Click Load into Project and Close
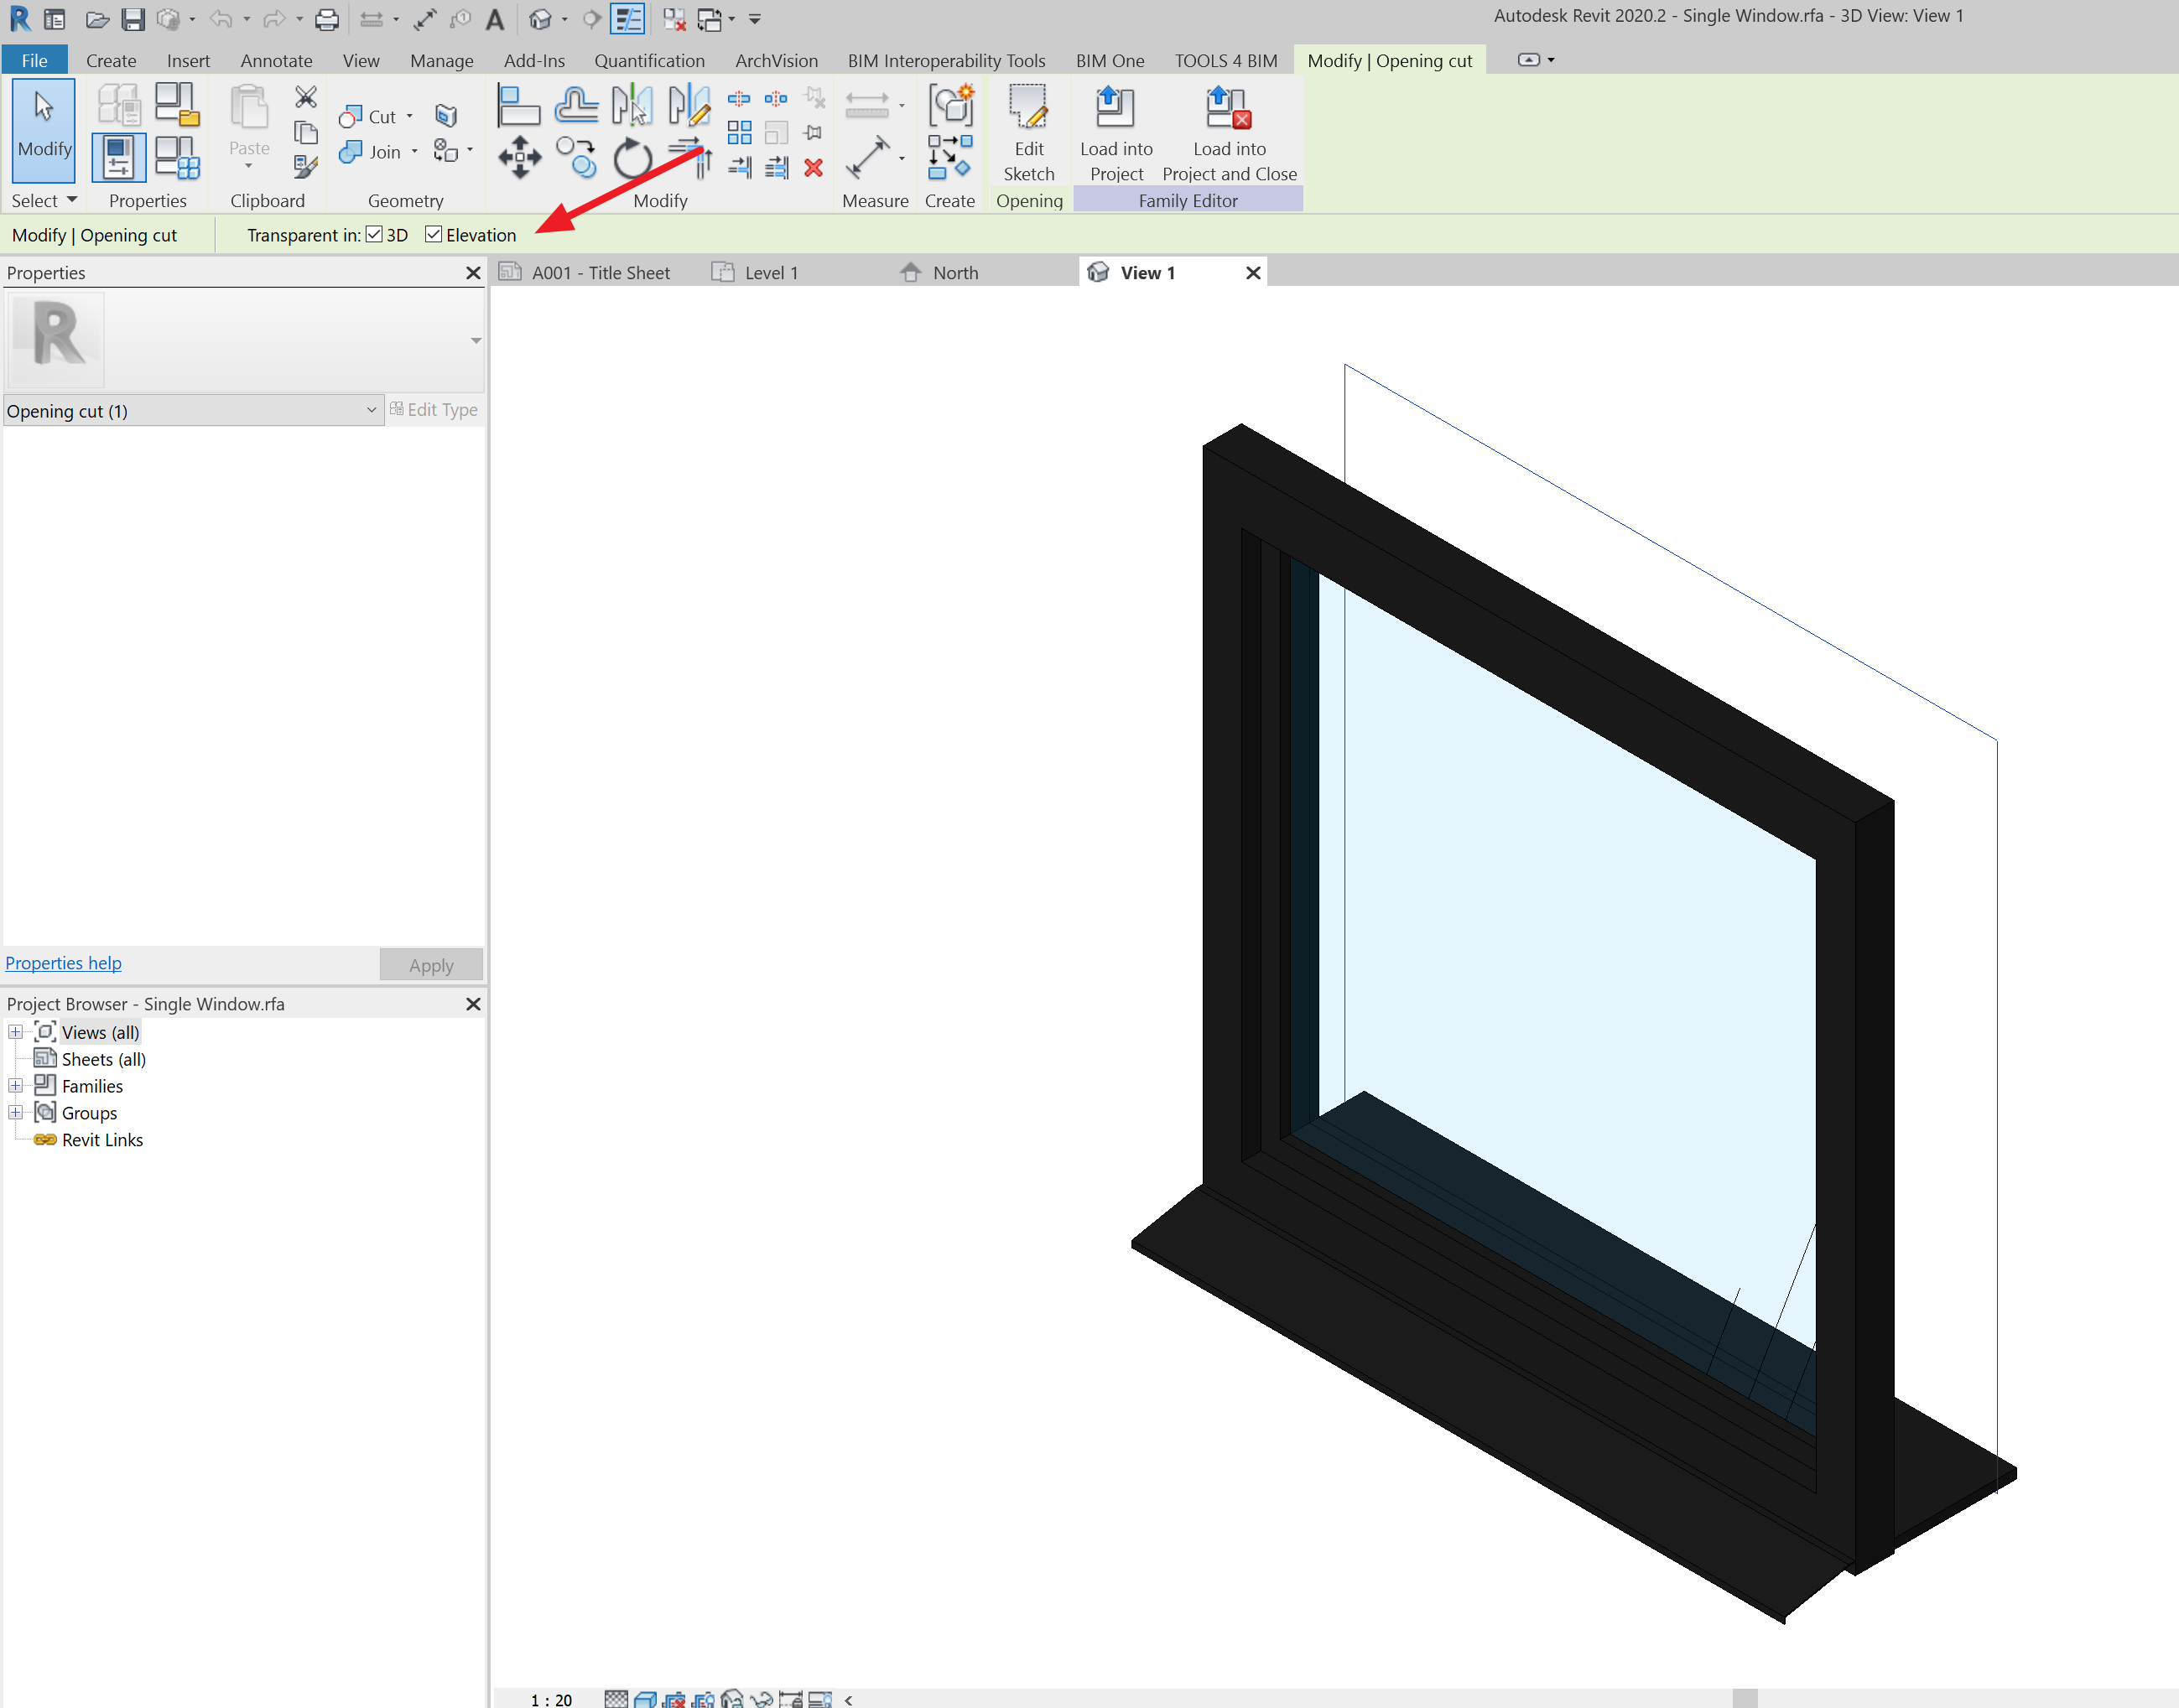Screen dimensions: 2179x1708 click(x=1228, y=134)
